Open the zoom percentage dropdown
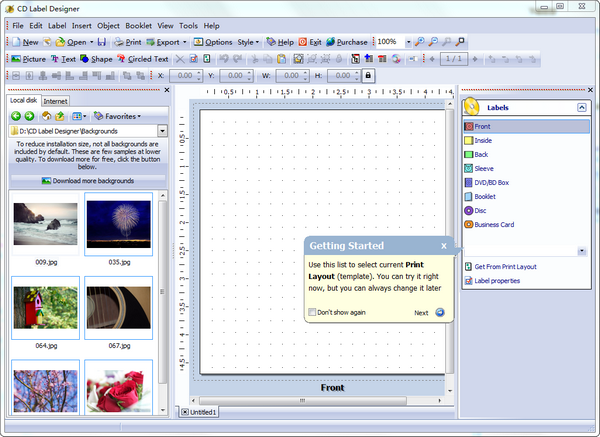The image size is (600, 437). click(405, 42)
